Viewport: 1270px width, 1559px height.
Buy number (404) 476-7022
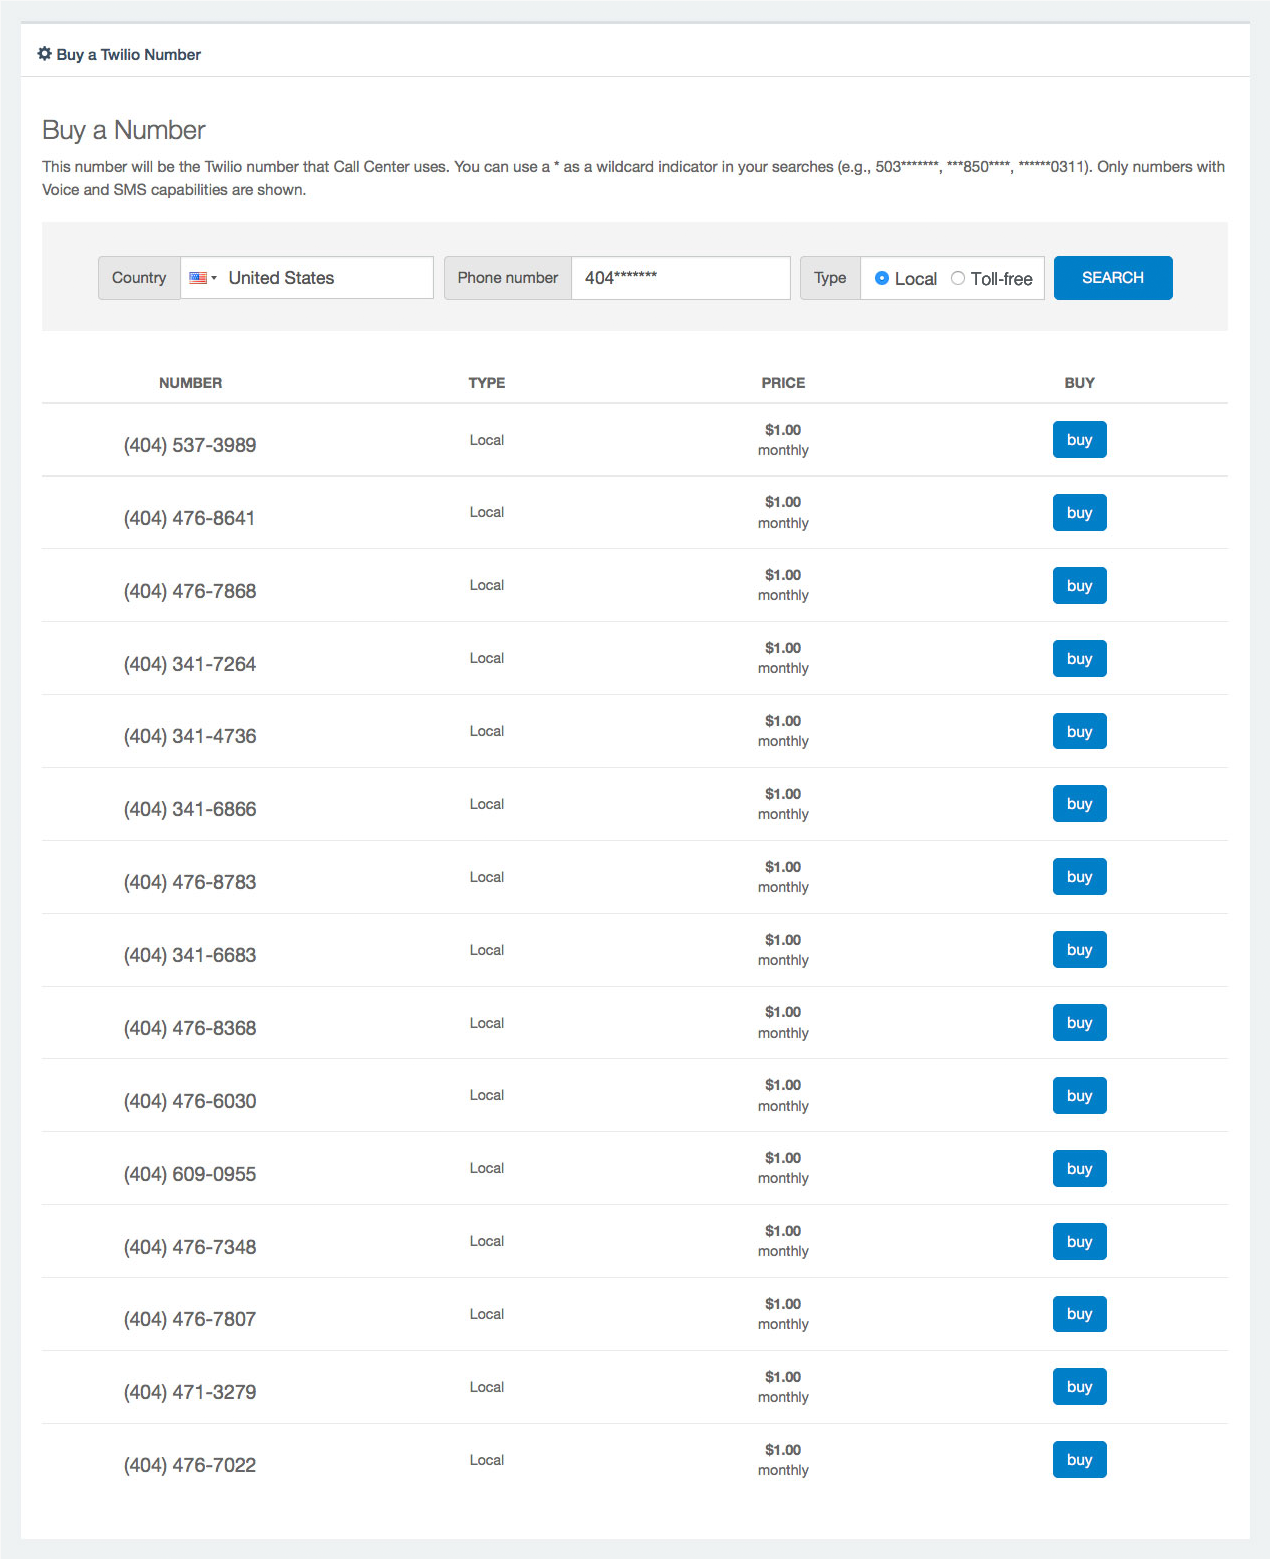tap(1079, 1459)
